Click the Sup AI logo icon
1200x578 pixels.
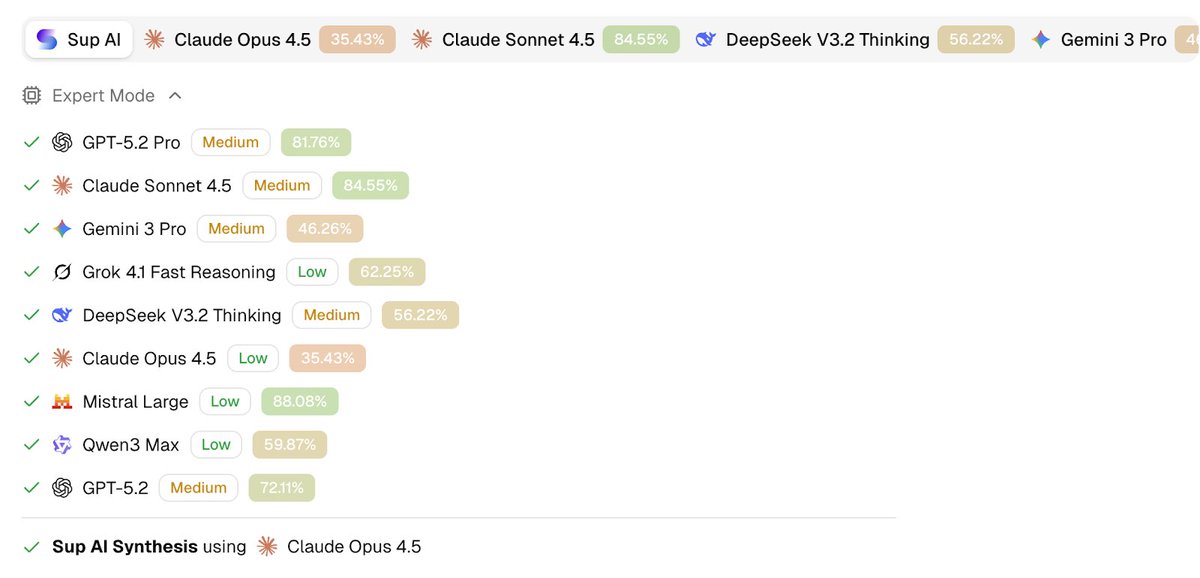click(x=47, y=40)
